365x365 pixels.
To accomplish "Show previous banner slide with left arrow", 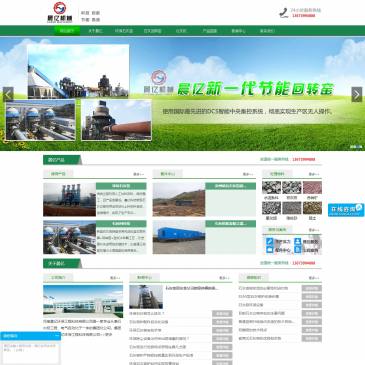I will pyautogui.click(x=8, y=94).
